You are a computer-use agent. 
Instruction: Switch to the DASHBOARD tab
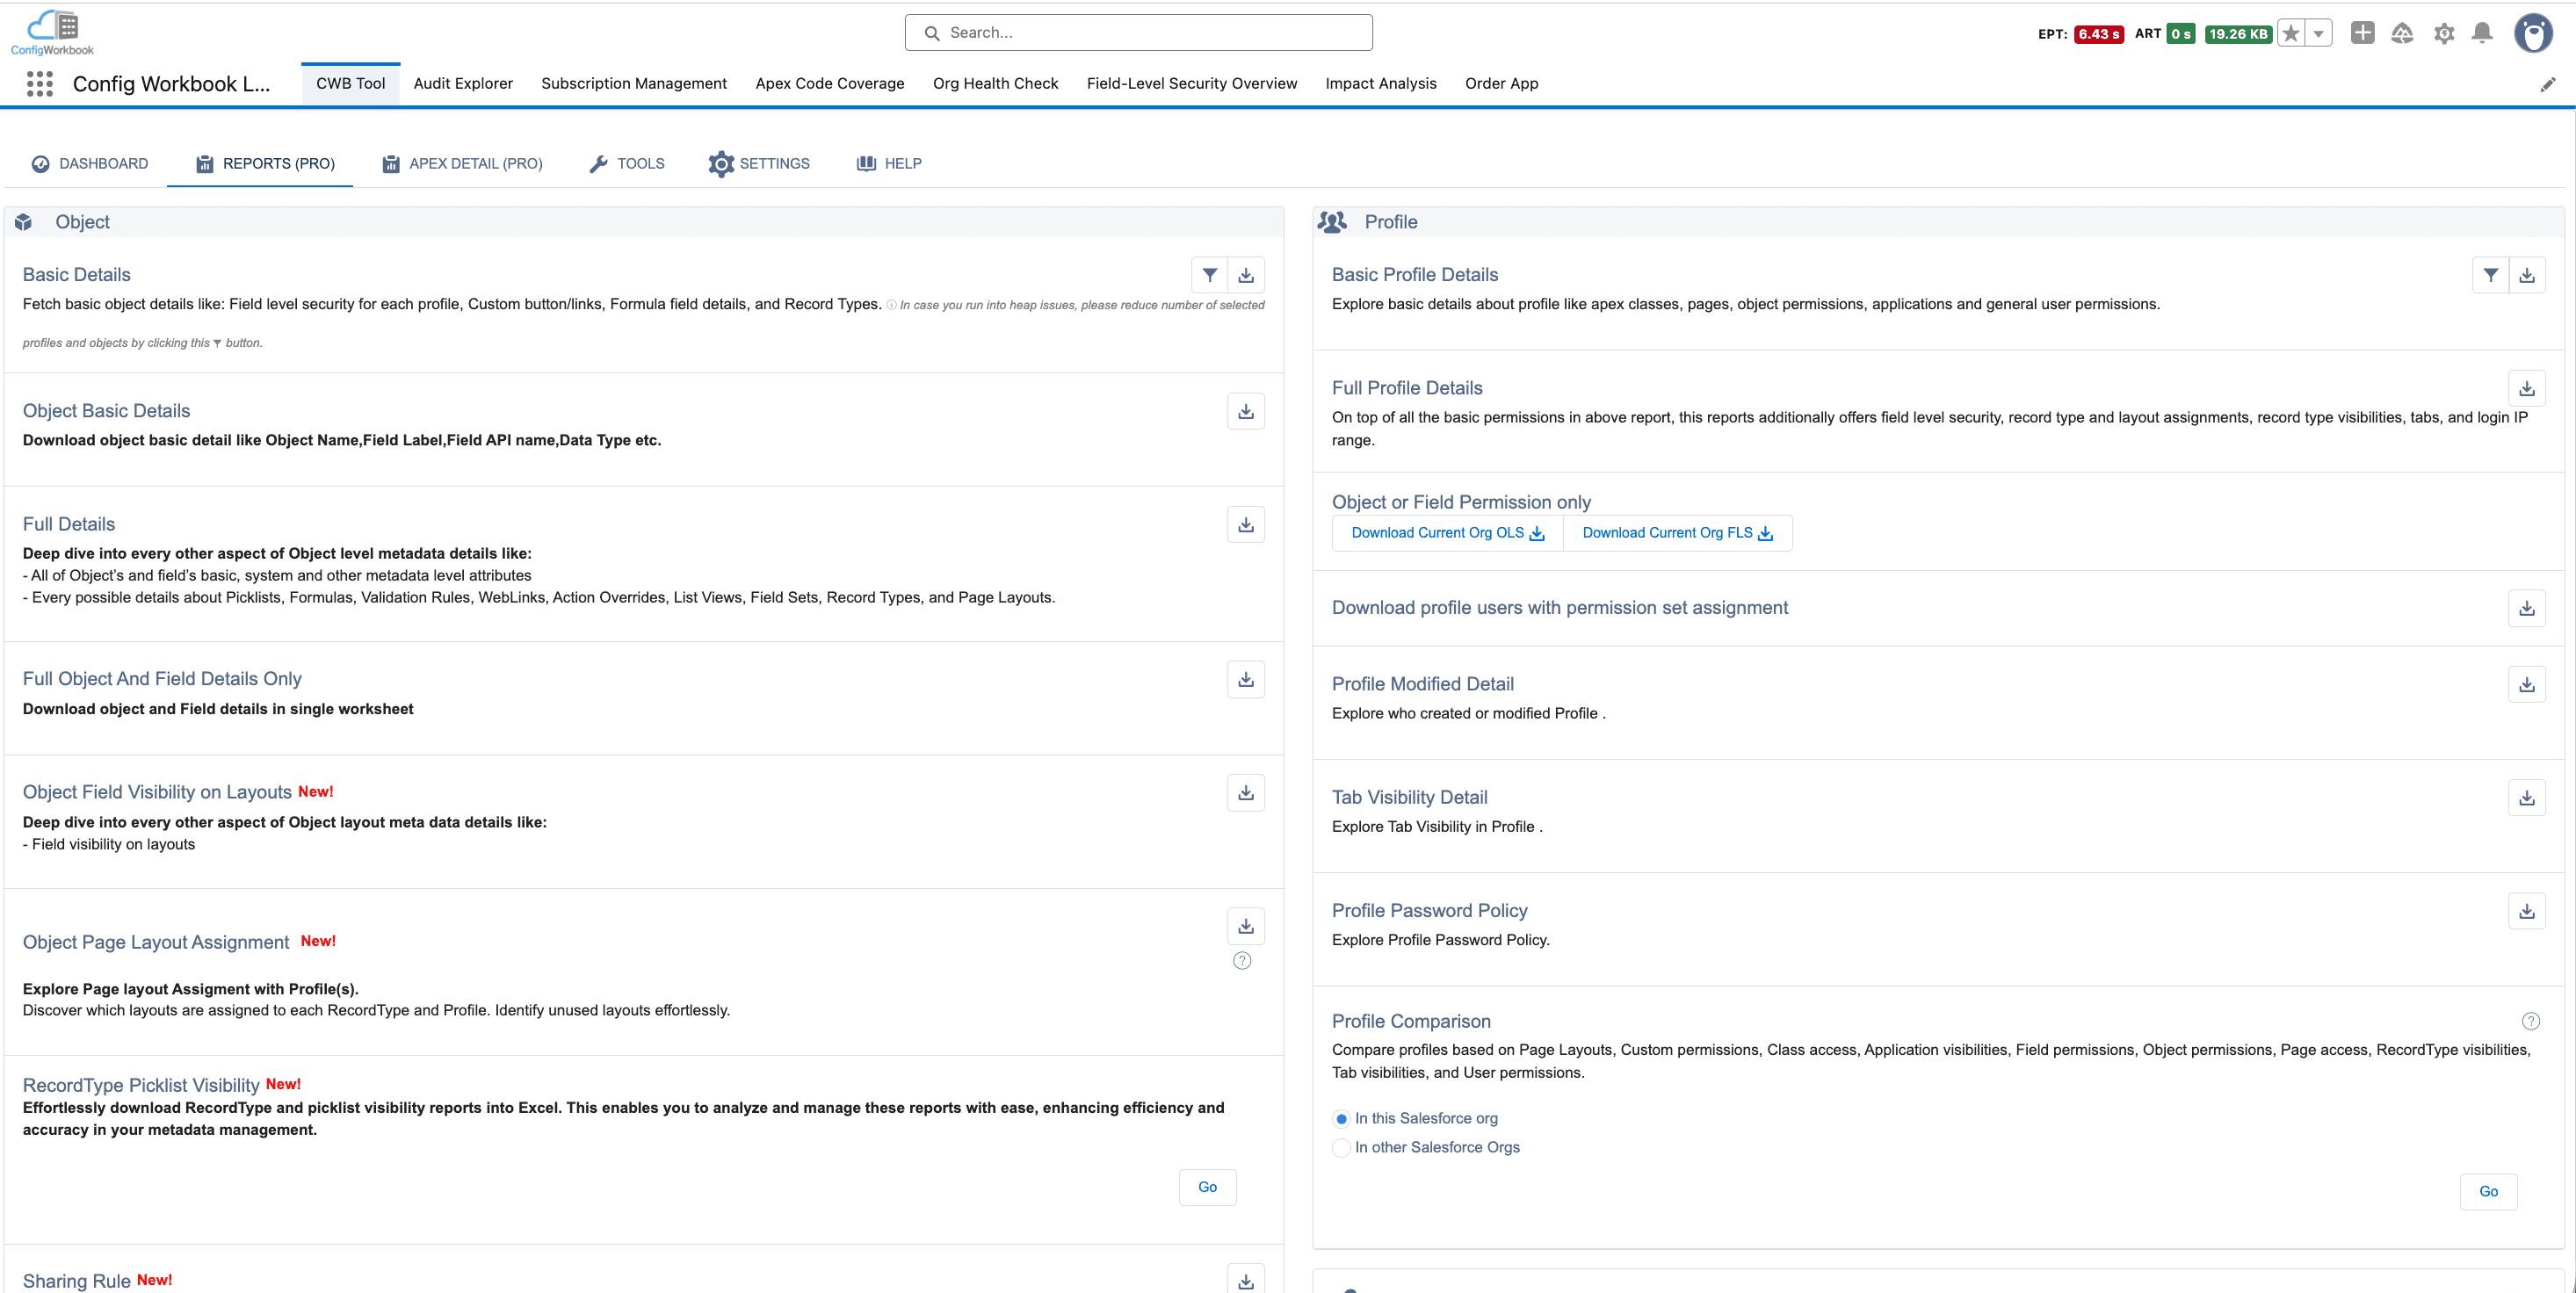pyautogui.click(x=90, y=164)
